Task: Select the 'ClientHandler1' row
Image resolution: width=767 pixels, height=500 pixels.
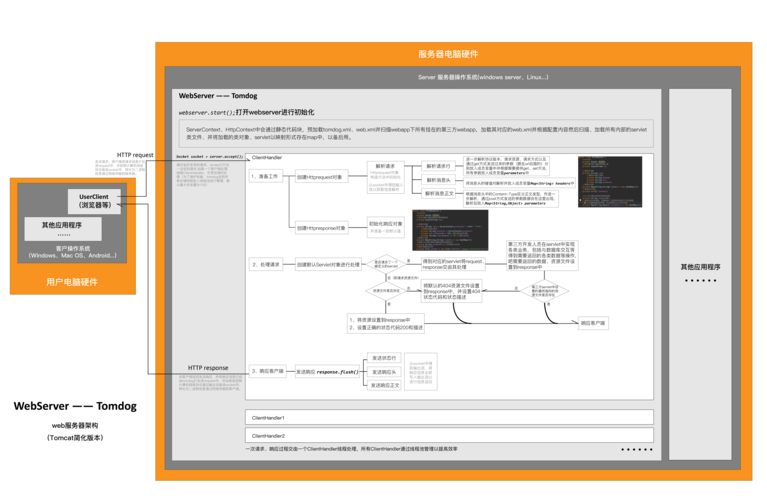Action: [449, 417]
